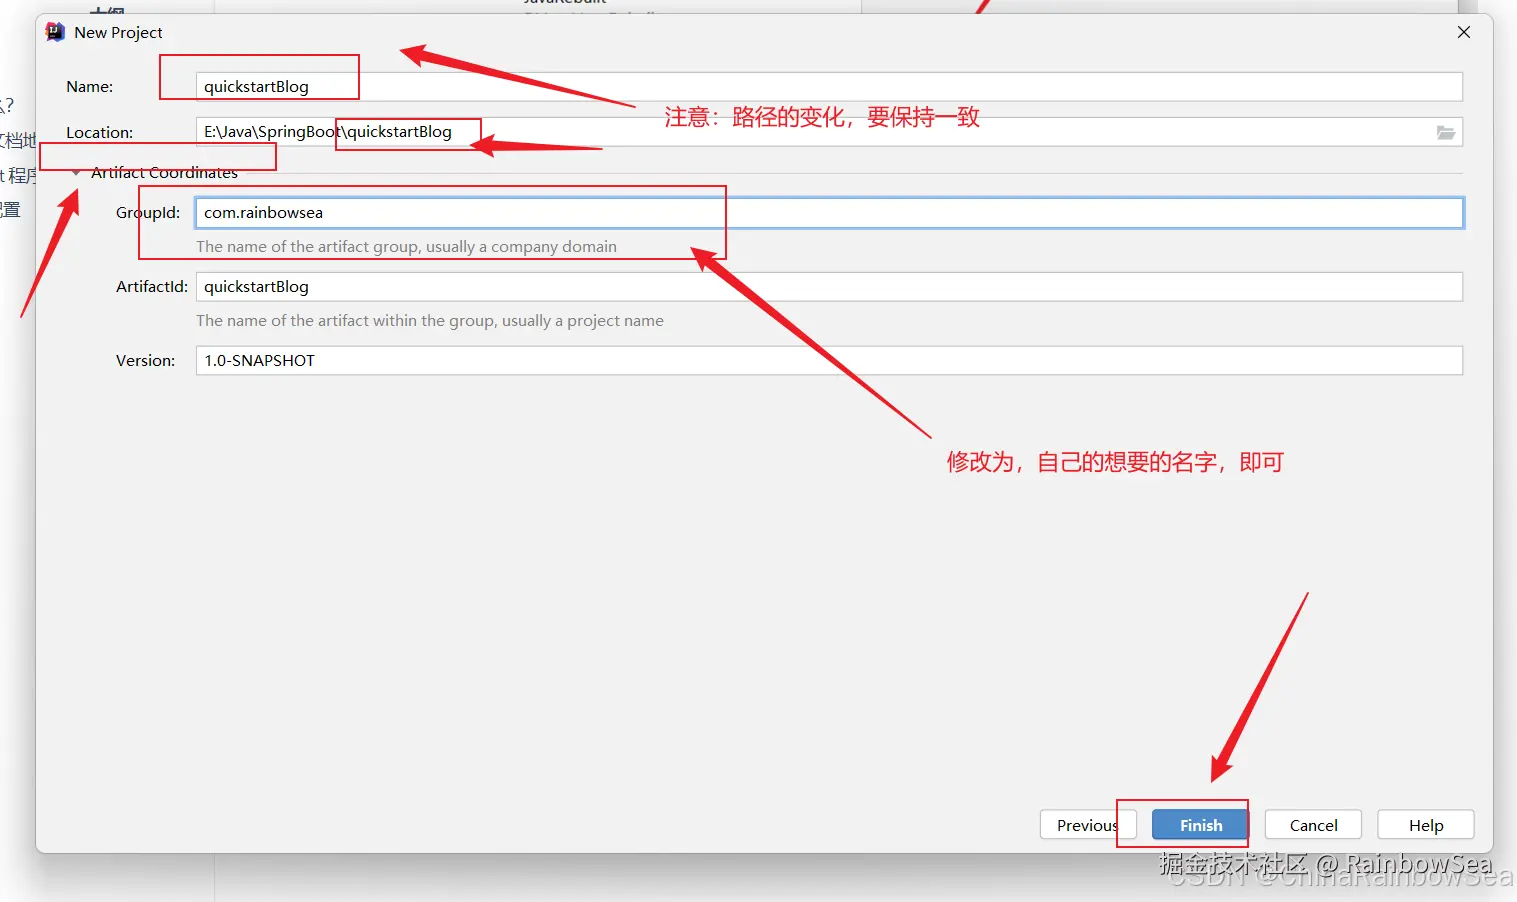Open Help for New Project
Image resolution: width=1517 pixels, height=902 pixels.
coord(1426,825)
